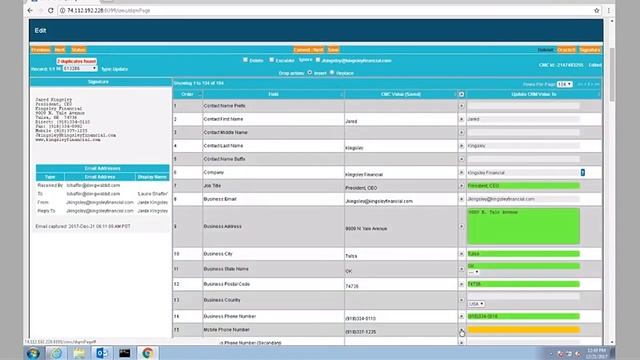
Task: Switch to Outlook on taskbar
Action: 102,353
